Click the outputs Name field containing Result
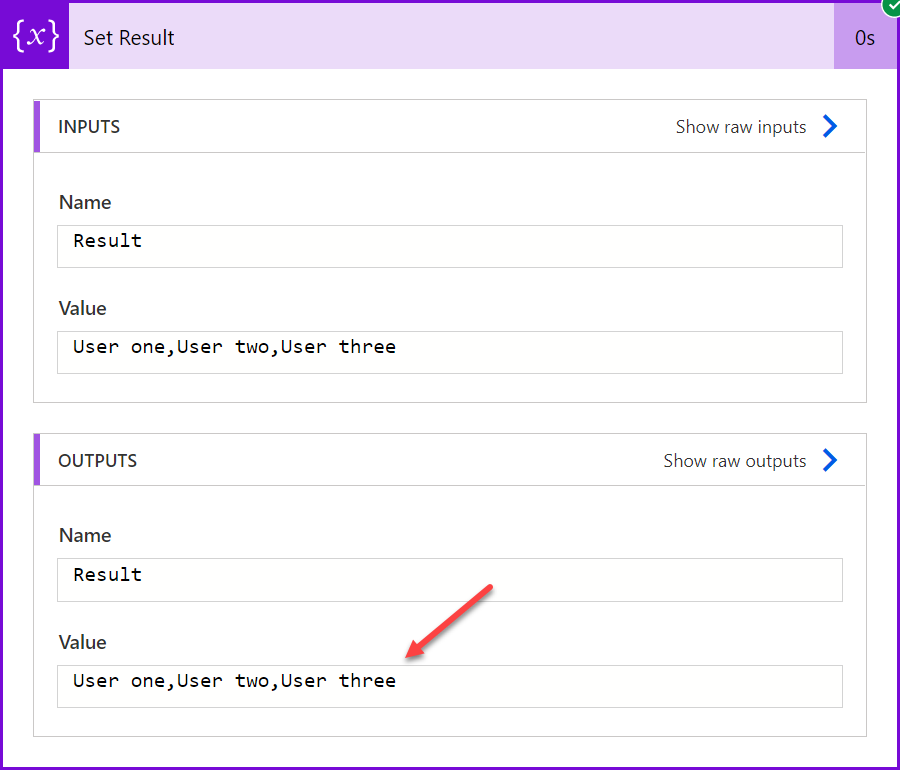900x770 pixels. point(450,580)
